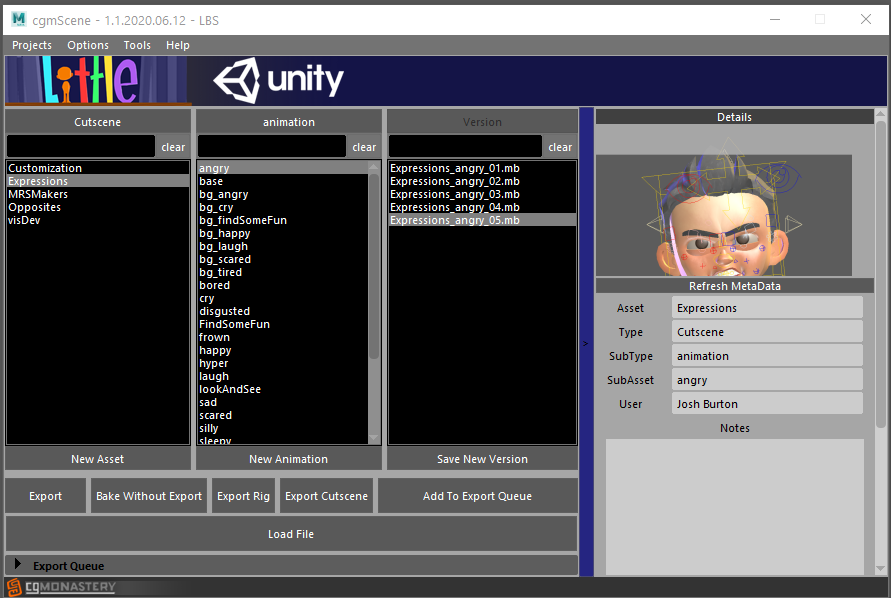The height and width of the screenshot is (598, 891).
Task: Click the Load File button
Action: click(x=291, y=534)
